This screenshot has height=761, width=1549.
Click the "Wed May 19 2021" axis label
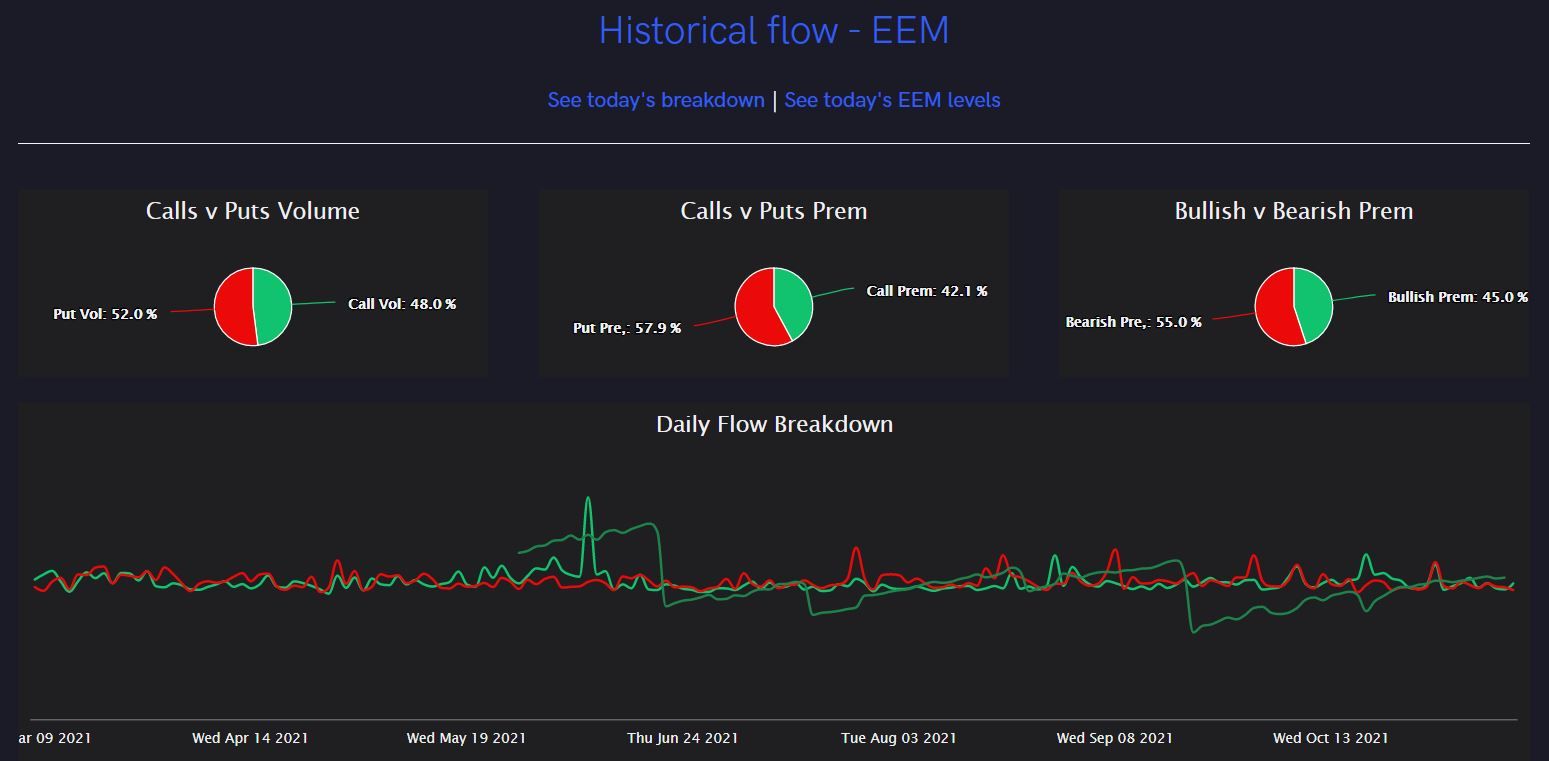click(466, 738)
